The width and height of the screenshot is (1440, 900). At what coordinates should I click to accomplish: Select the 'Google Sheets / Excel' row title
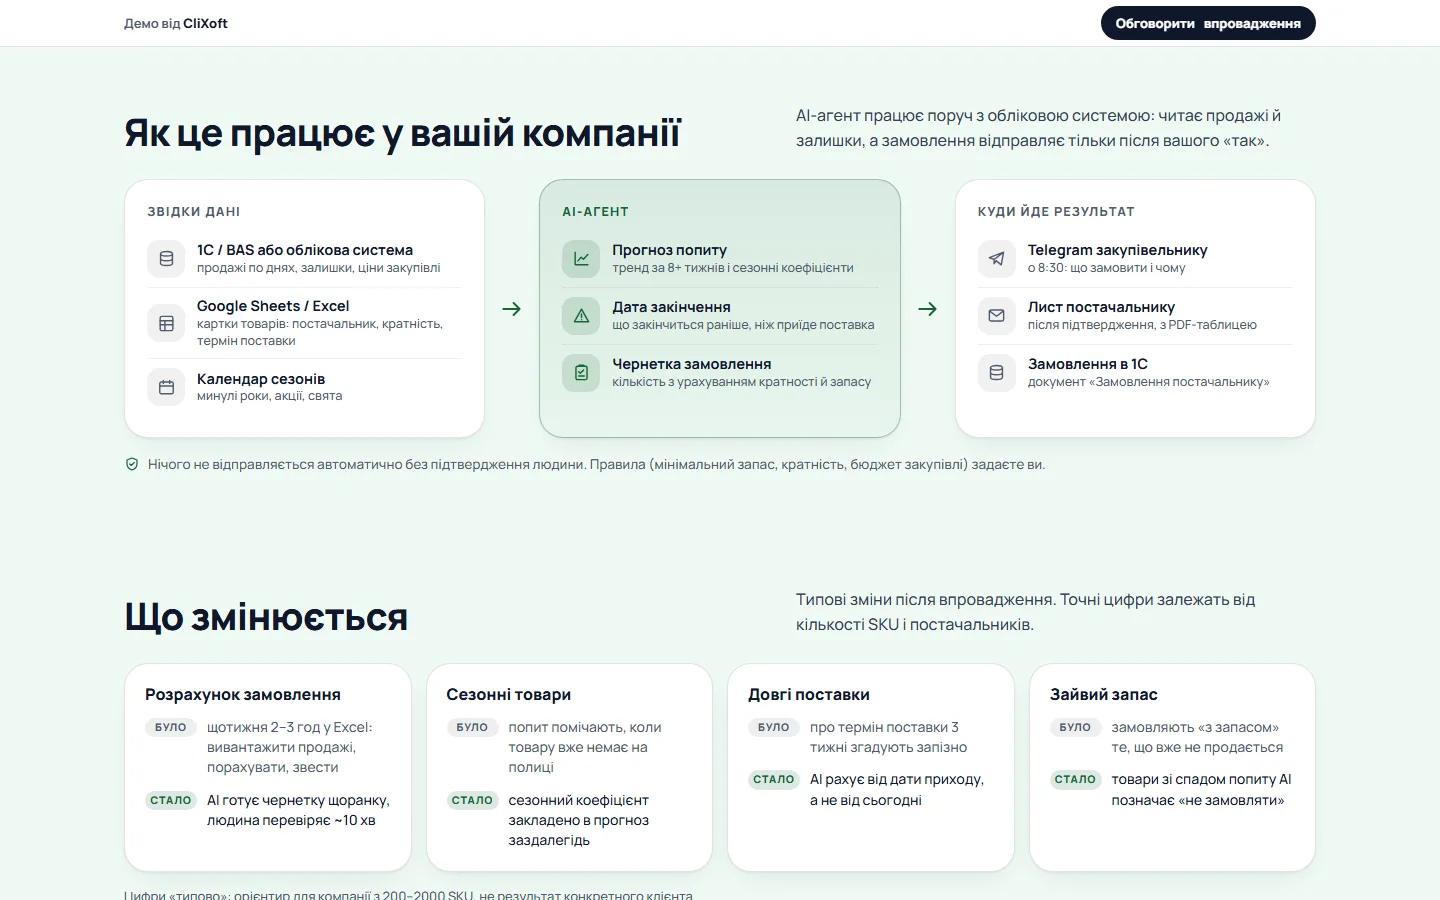pyautogui.click(x=273, y=306)
